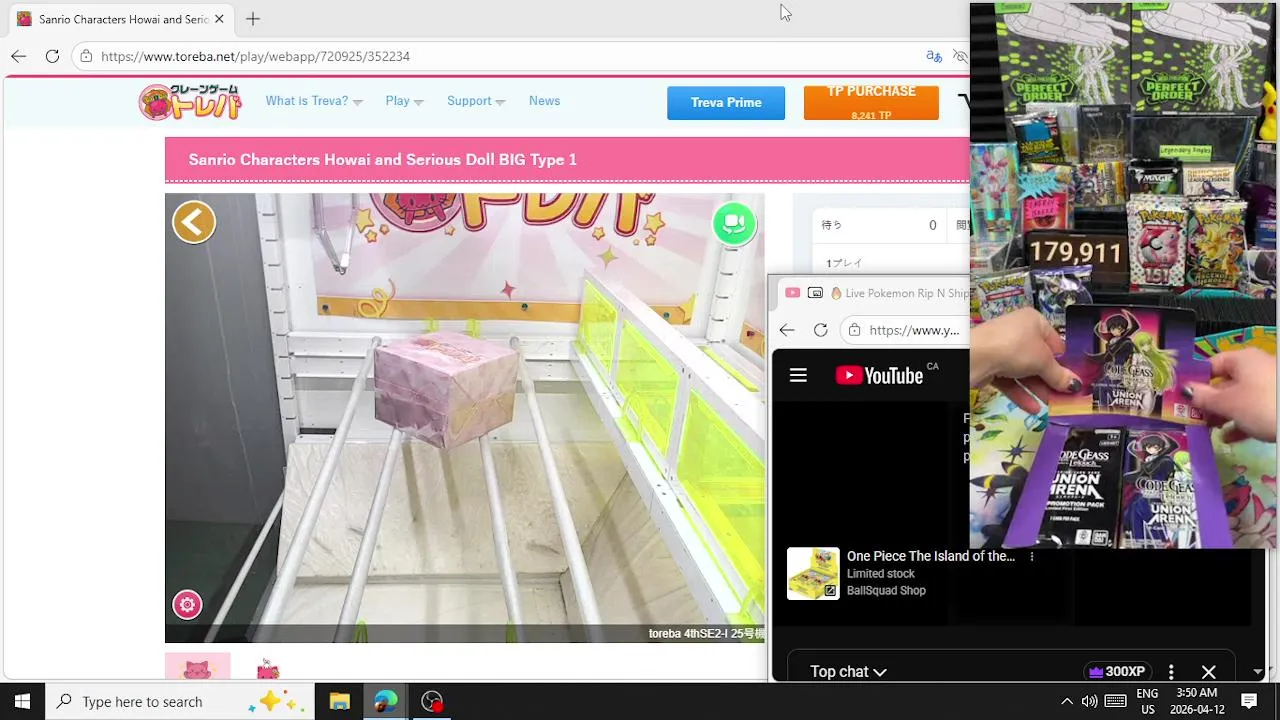Click picture-in-picture icon in YouTube title bar
The height and width of the screenshot is (720, 1280).
(x=815, y=293)
